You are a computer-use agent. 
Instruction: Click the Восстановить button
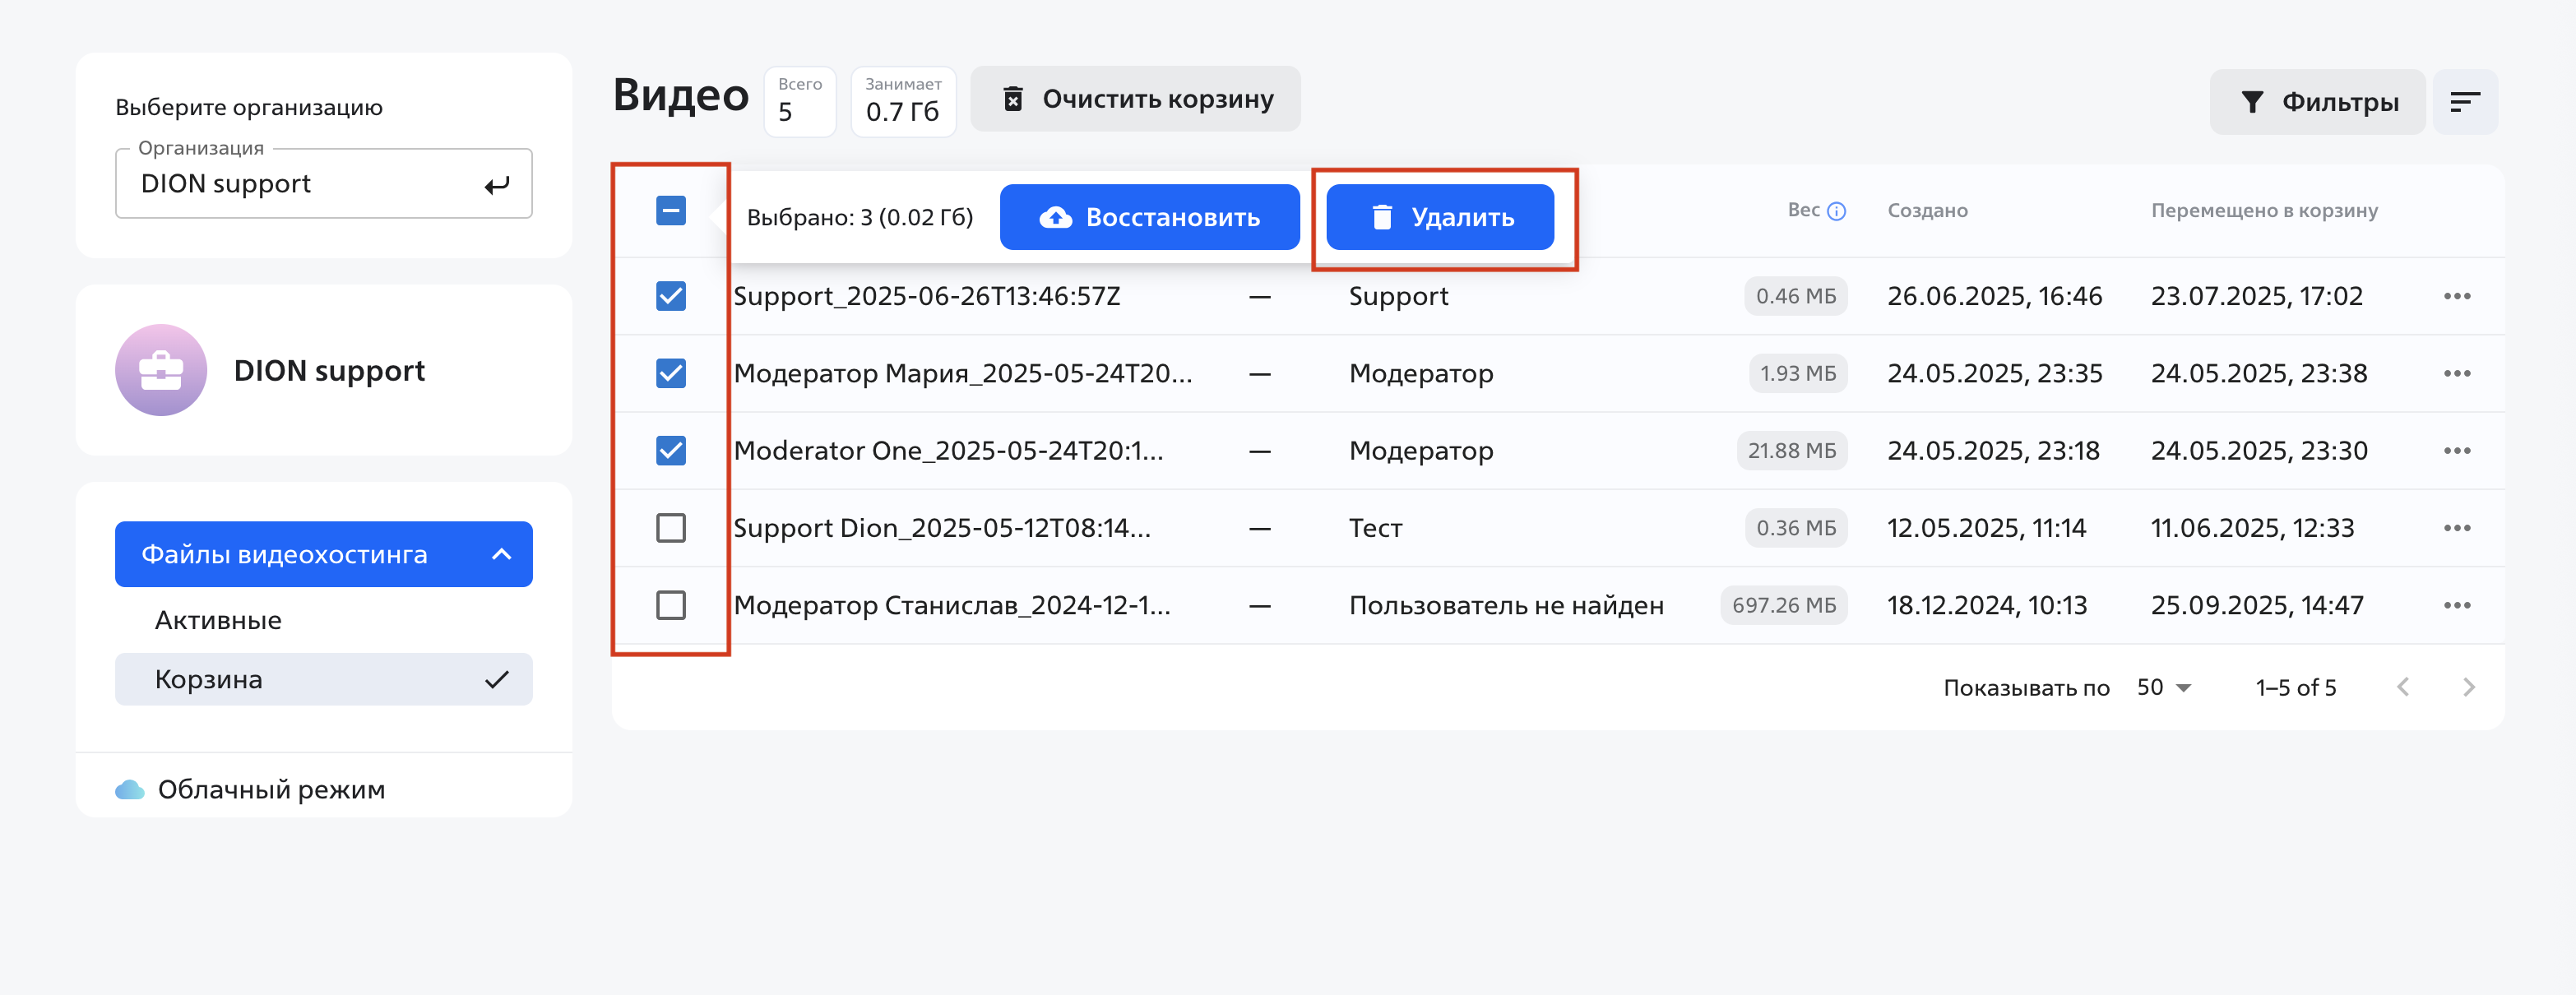coord(1149,217)
